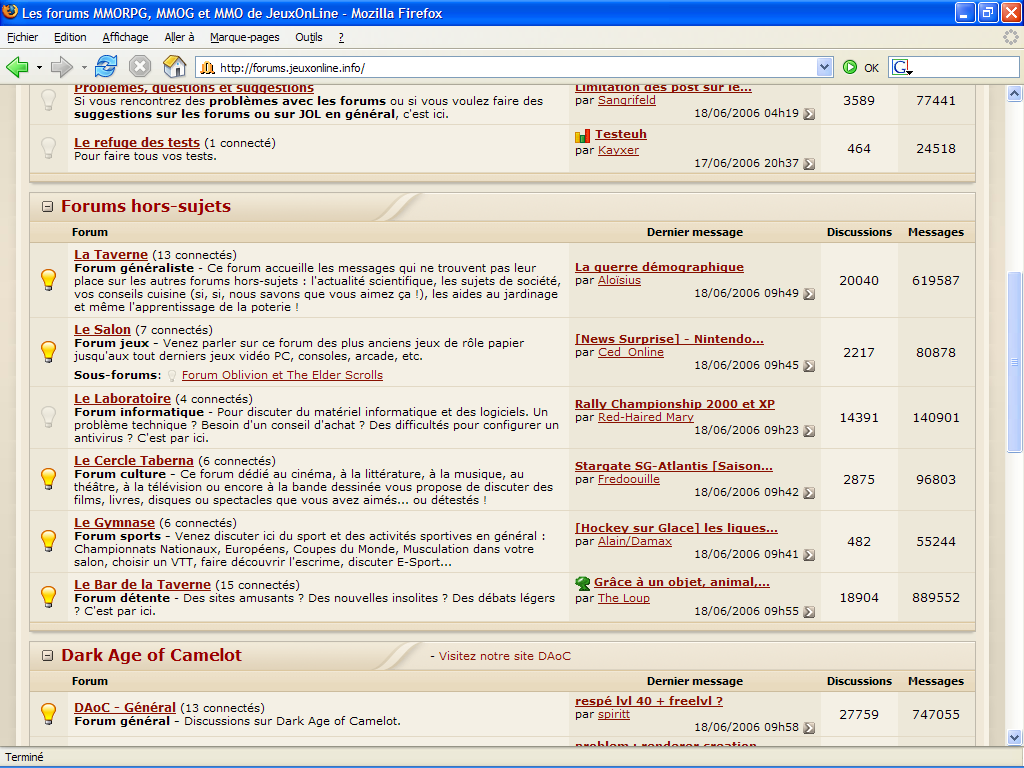This screenshot has height=768, width=1024.
Task: Open Le refuge des tests forum
Action: coord(137,142)
